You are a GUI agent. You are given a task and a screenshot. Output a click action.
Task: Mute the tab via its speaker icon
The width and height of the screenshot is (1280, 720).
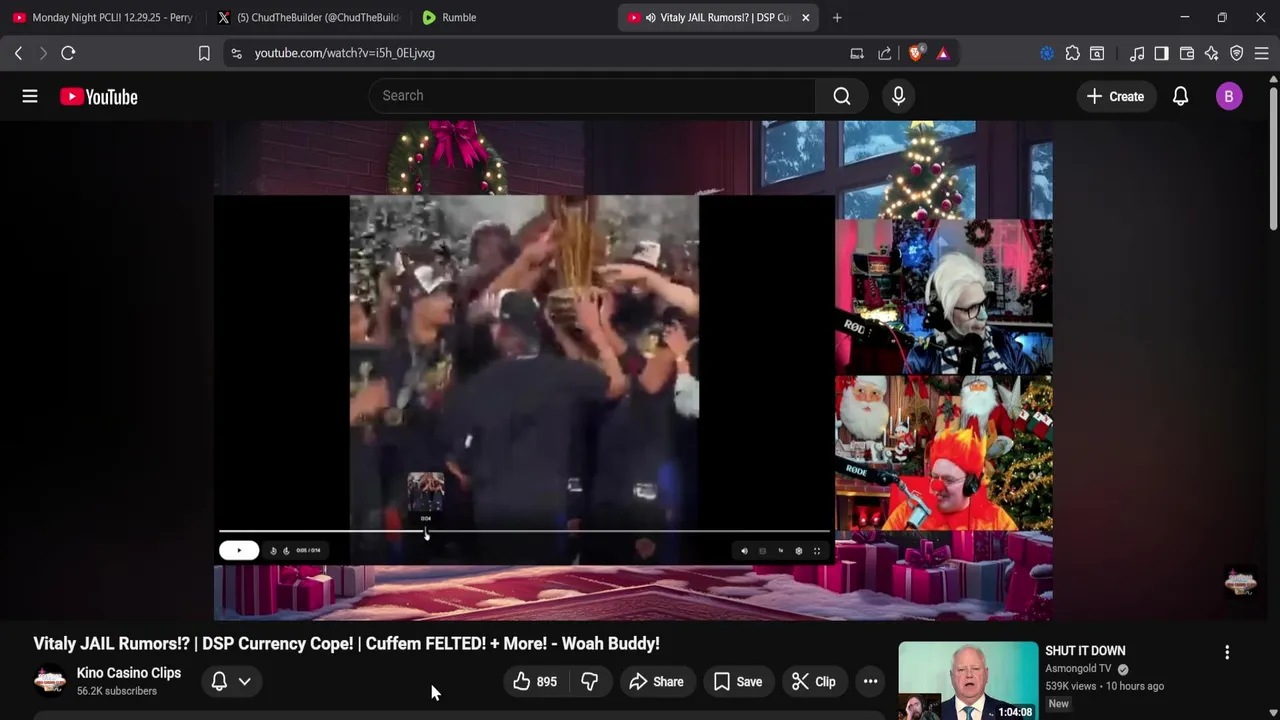[650, 17]
